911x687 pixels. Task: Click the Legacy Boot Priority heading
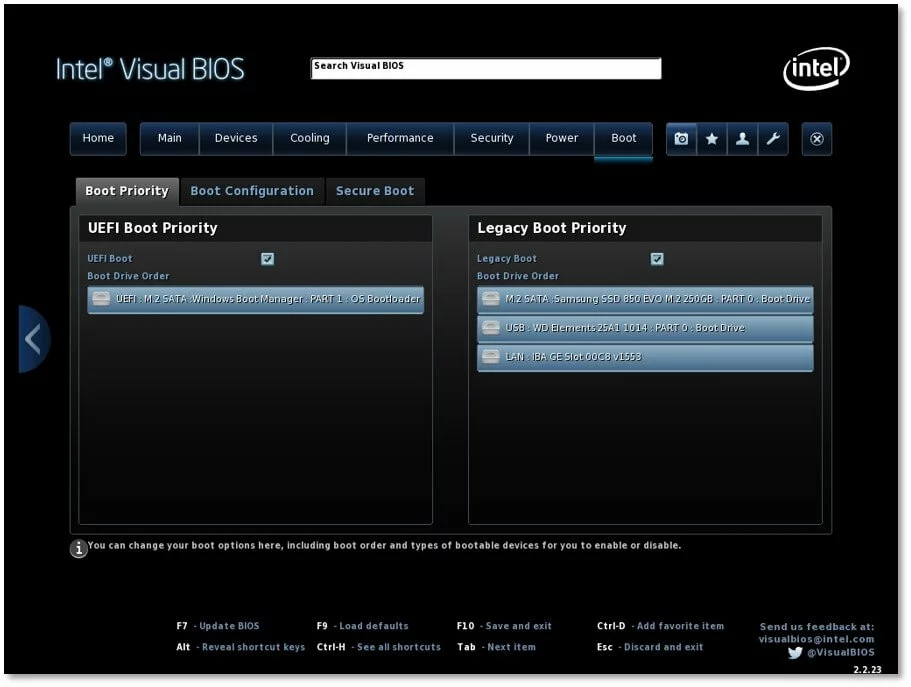(552, 228)
